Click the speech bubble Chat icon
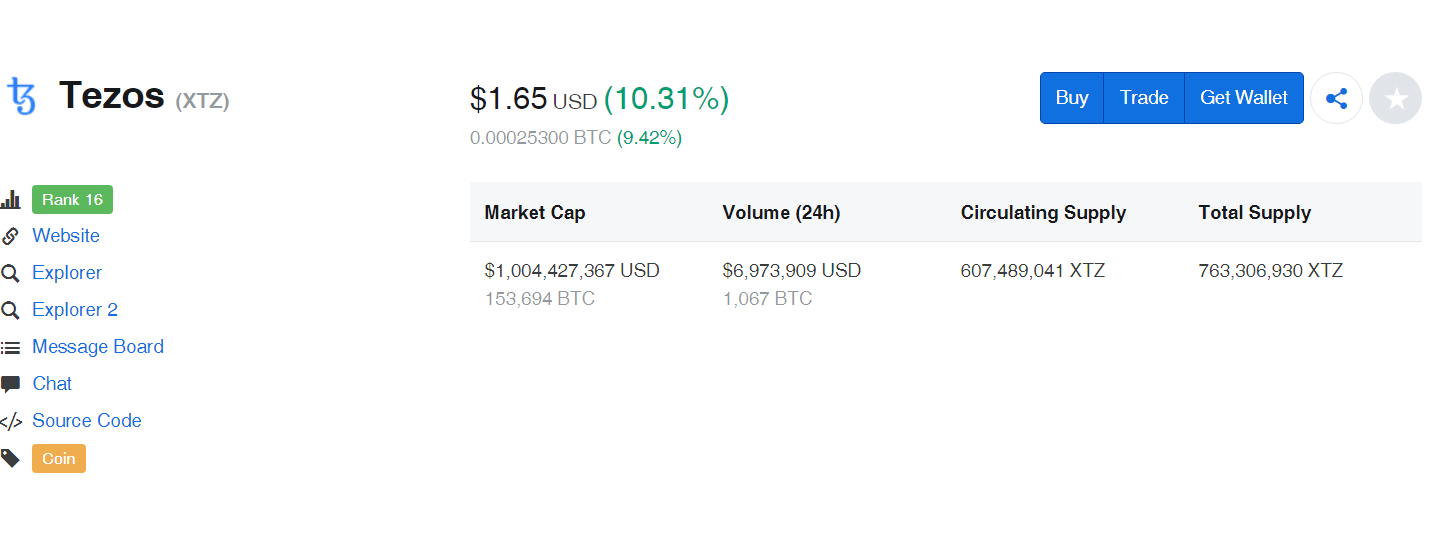 coord(10,384)
